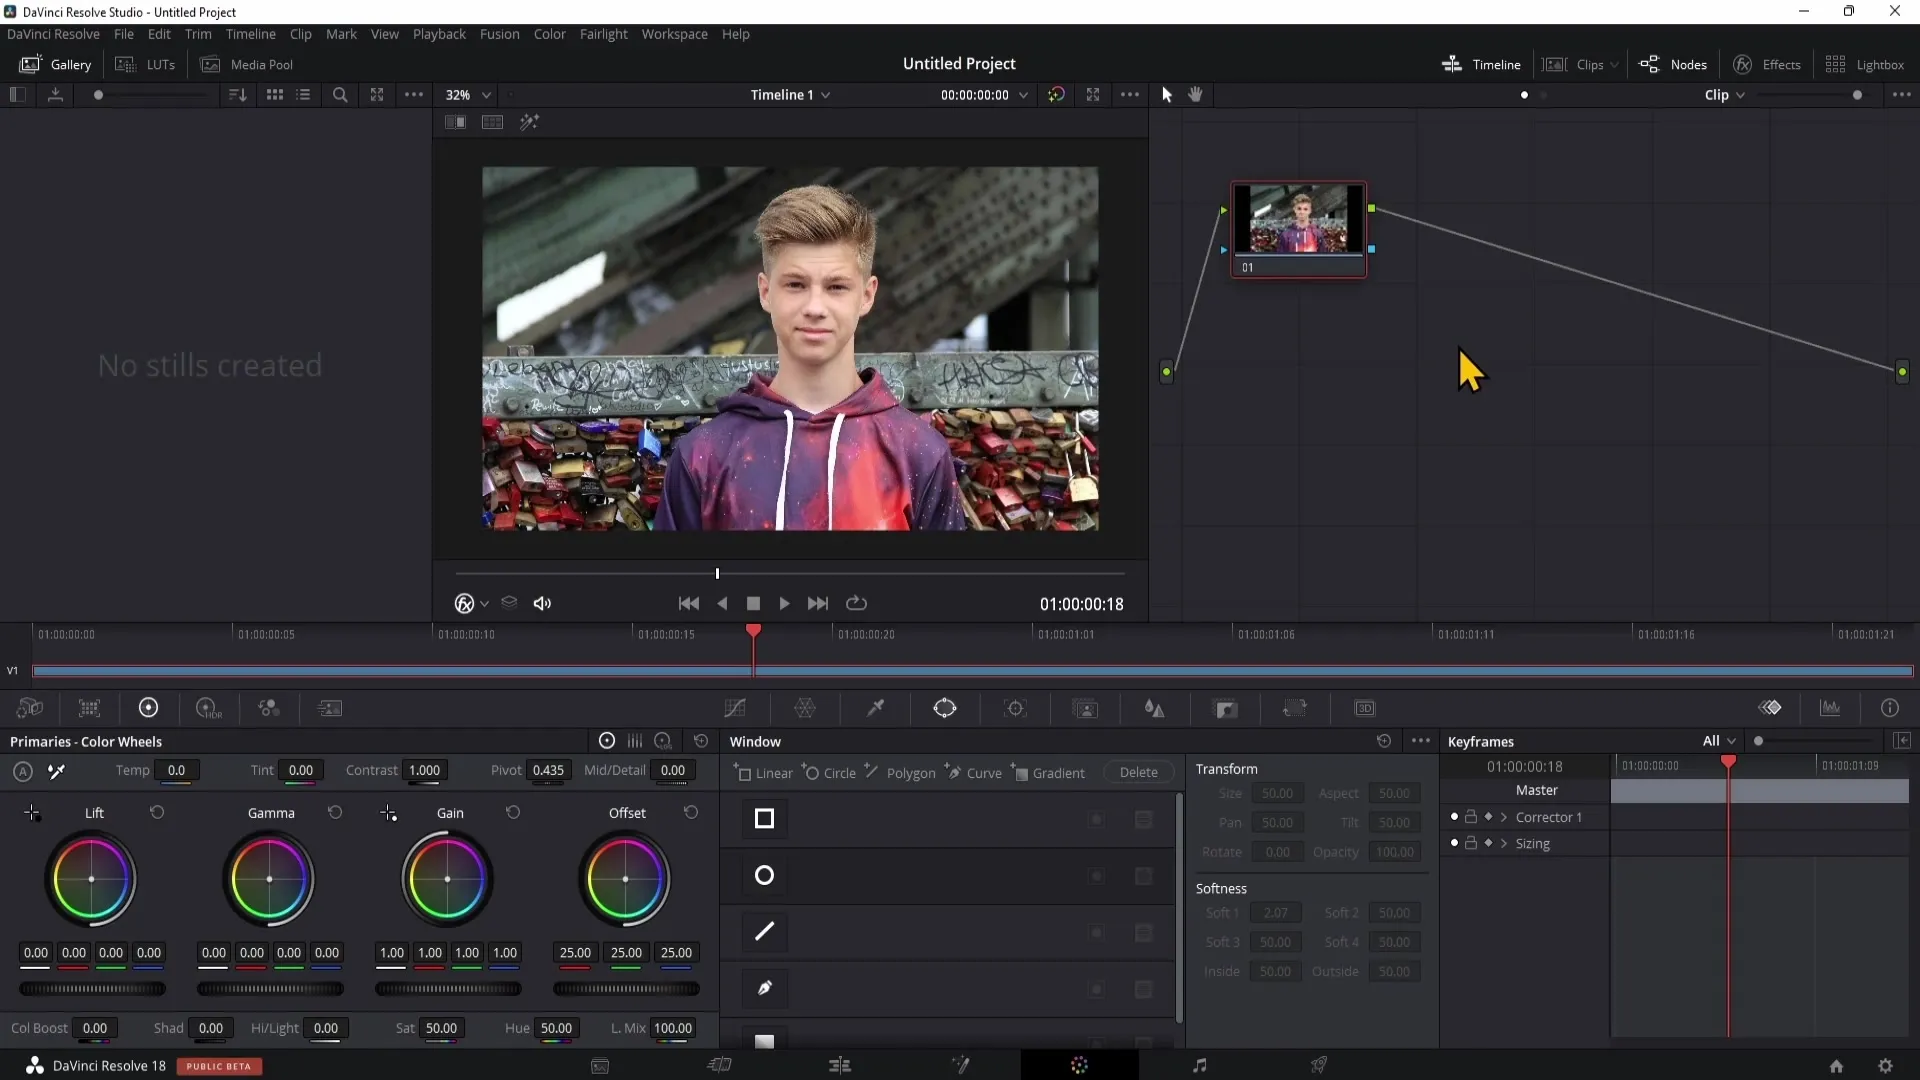Open the RGB Mixer palette icon
The image size is (1920, 1080).
click(x=268, y=708)
